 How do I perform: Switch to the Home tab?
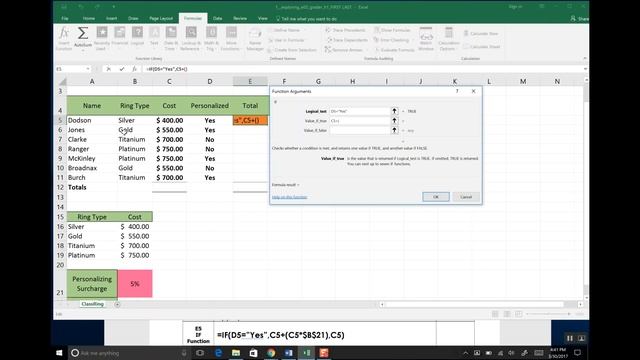tap(89, 18)
